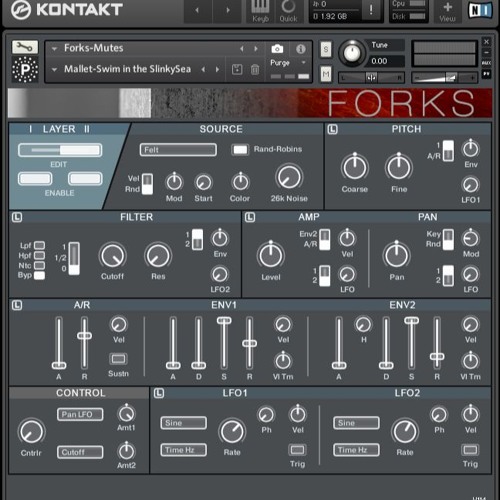The height and width of the screenshot is (500, 500).
Task: Select previous Forks-Mutes instrument arrow
Action: (242, 49)
